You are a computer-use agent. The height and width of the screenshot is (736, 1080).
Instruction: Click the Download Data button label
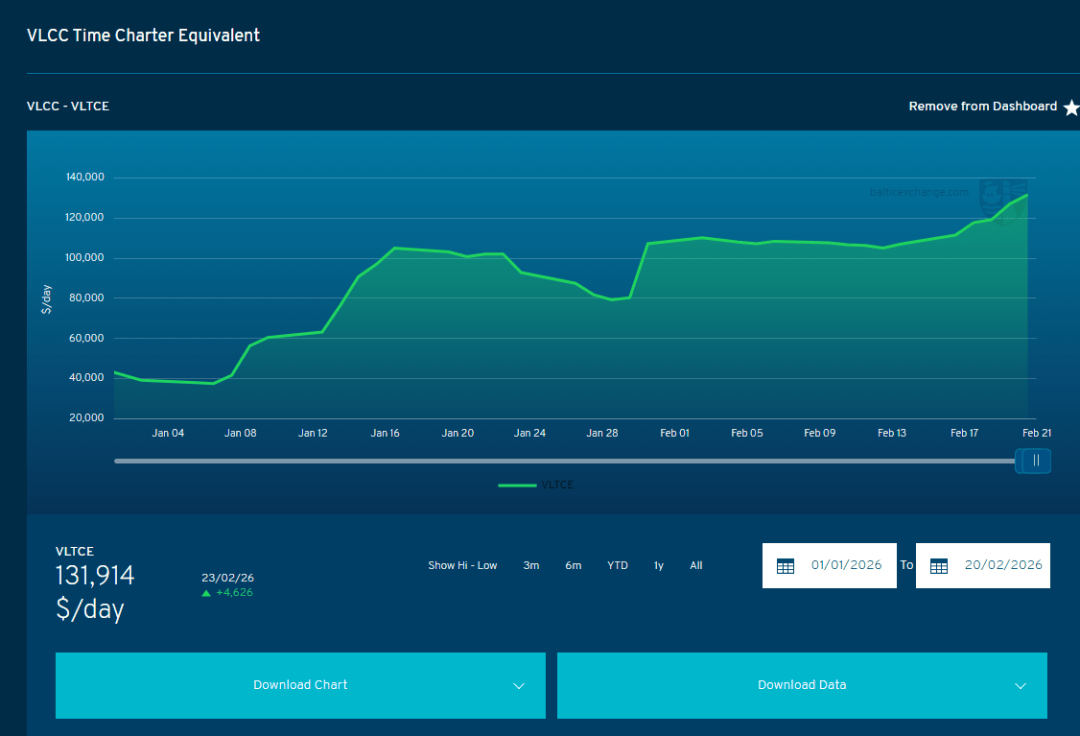click(801, 685)
